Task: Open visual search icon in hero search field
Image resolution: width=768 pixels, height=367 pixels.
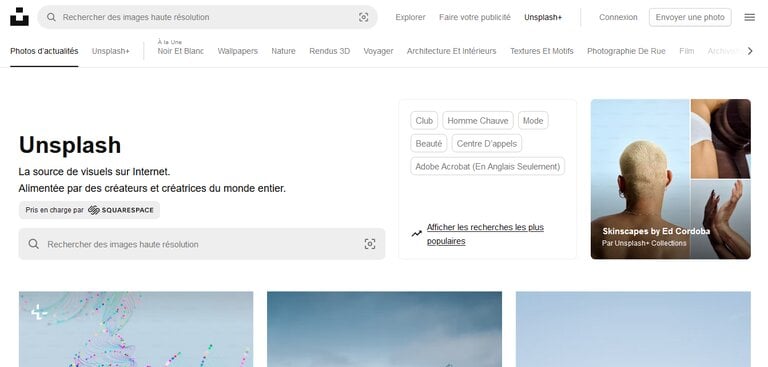Action: click(x=370, y=244)
